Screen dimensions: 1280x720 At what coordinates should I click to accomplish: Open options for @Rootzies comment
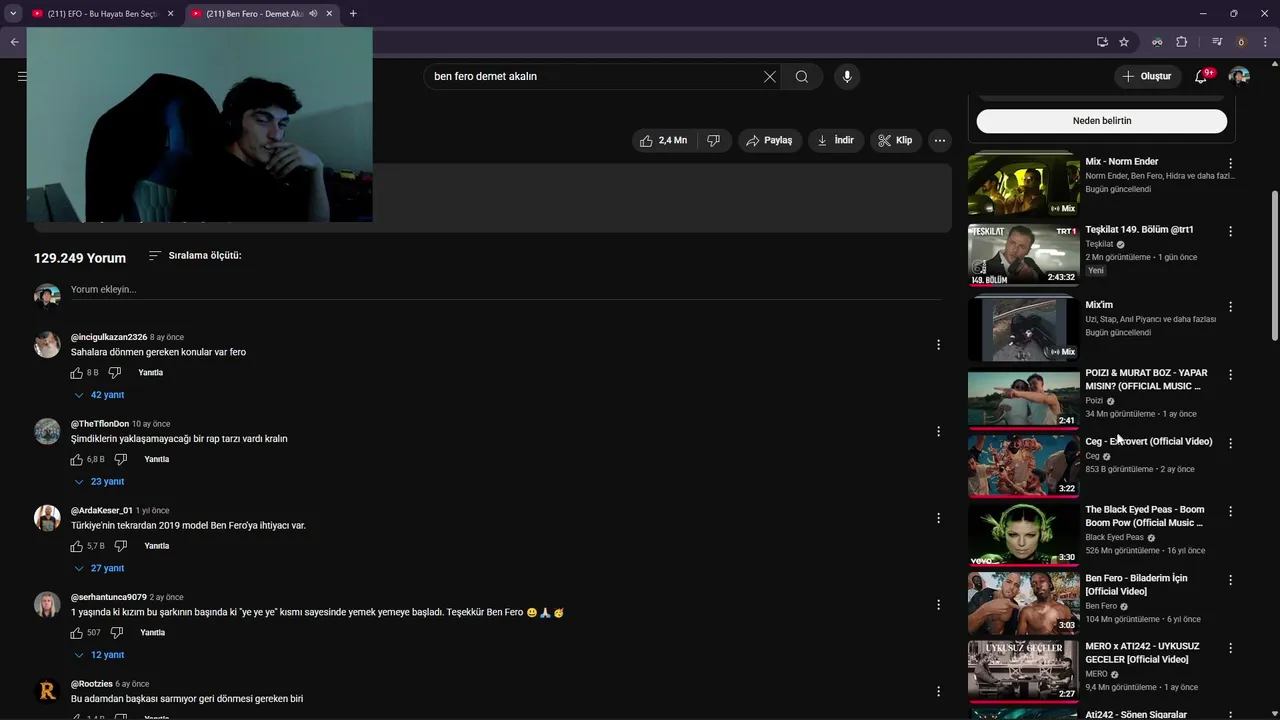938,691
